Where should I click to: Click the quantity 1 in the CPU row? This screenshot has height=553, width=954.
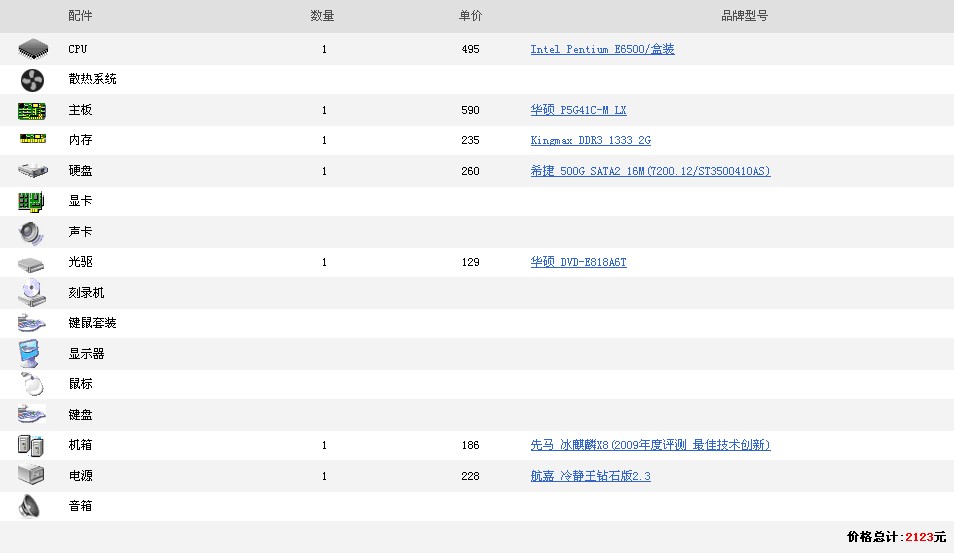324,49
